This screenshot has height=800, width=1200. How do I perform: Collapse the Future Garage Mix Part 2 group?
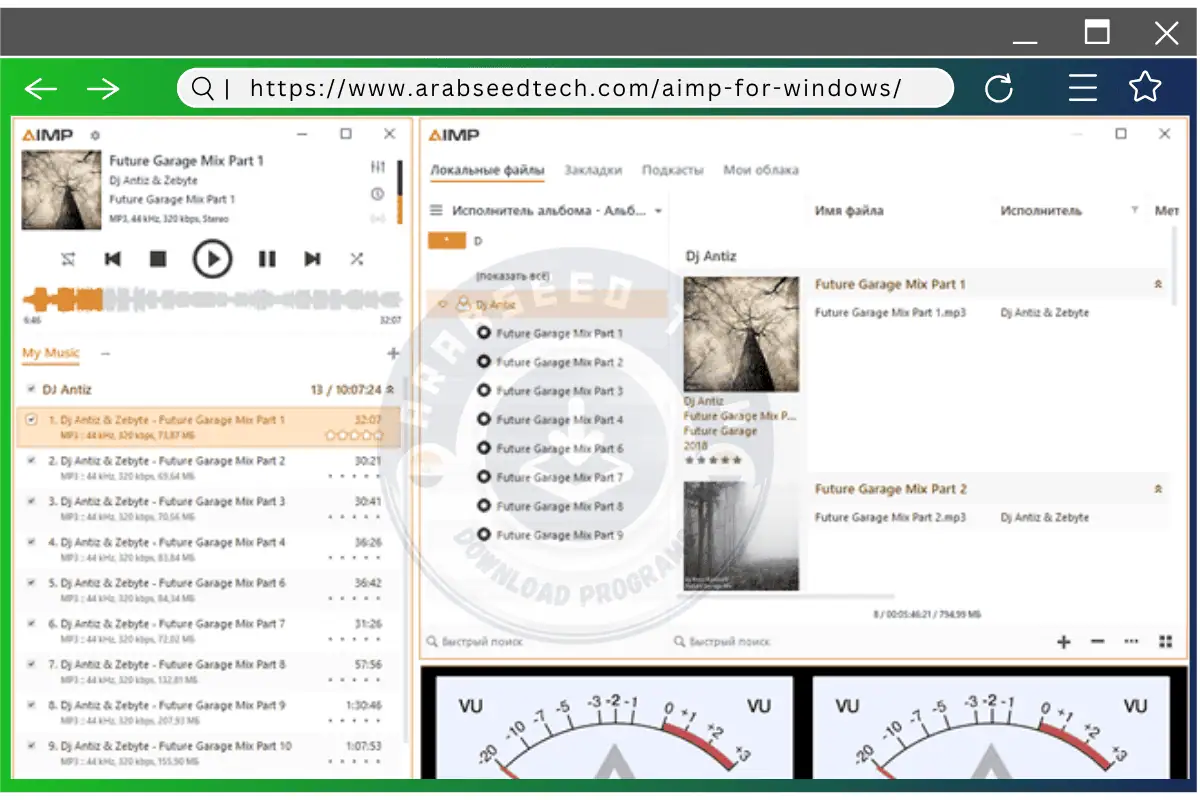pyautogui.click(x=1157, y=489)
